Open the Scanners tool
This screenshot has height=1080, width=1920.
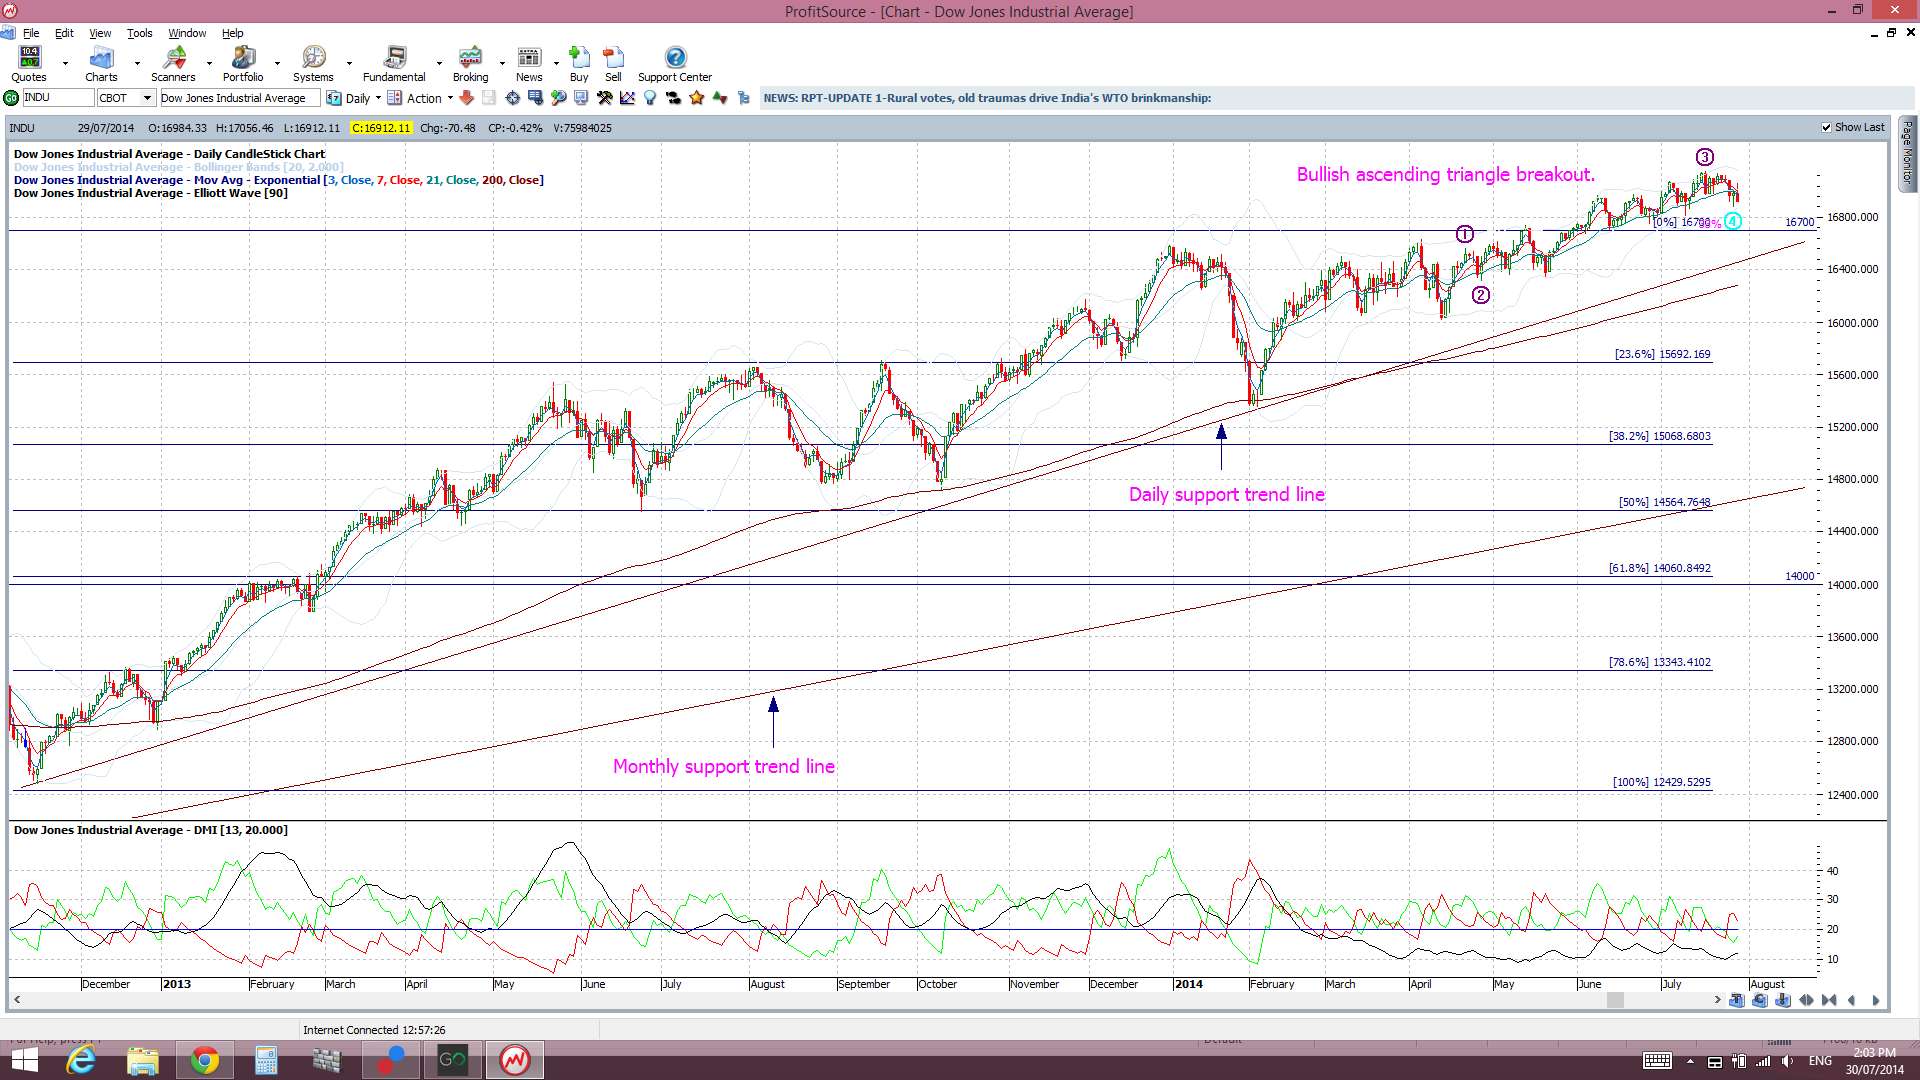click(173, 64)
